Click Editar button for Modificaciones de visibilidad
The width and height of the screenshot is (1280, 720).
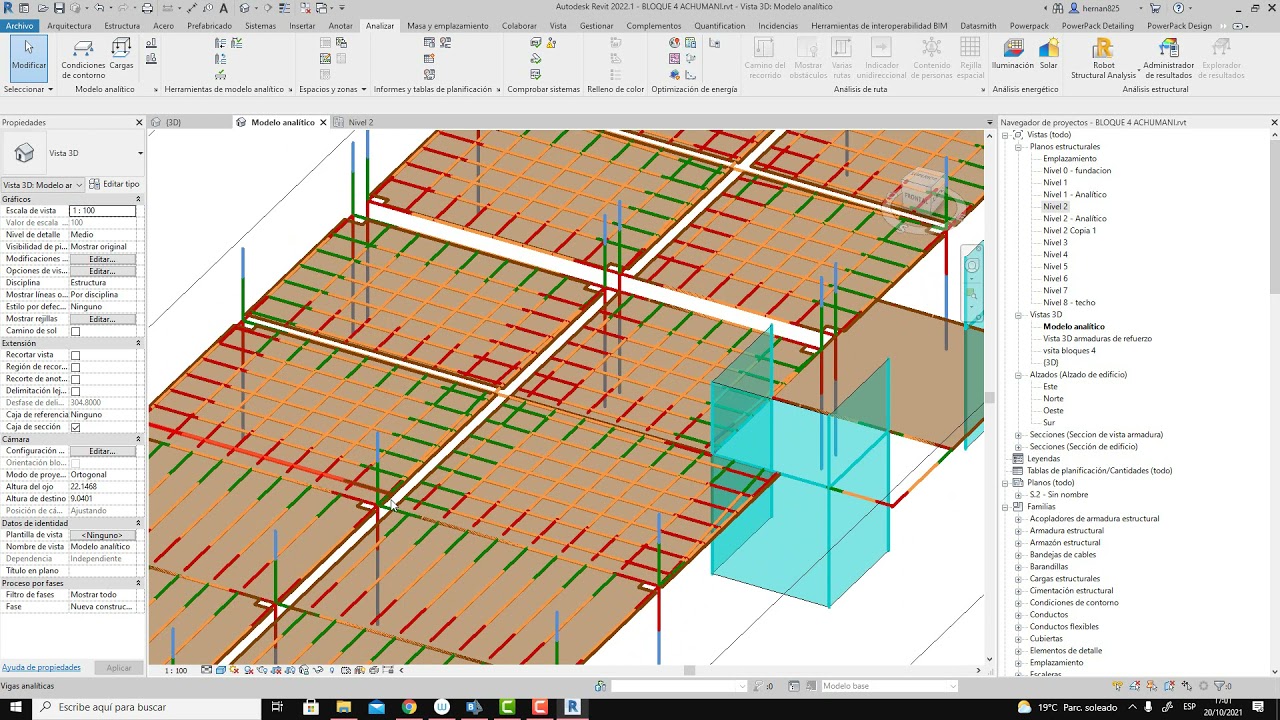(102, 259)
